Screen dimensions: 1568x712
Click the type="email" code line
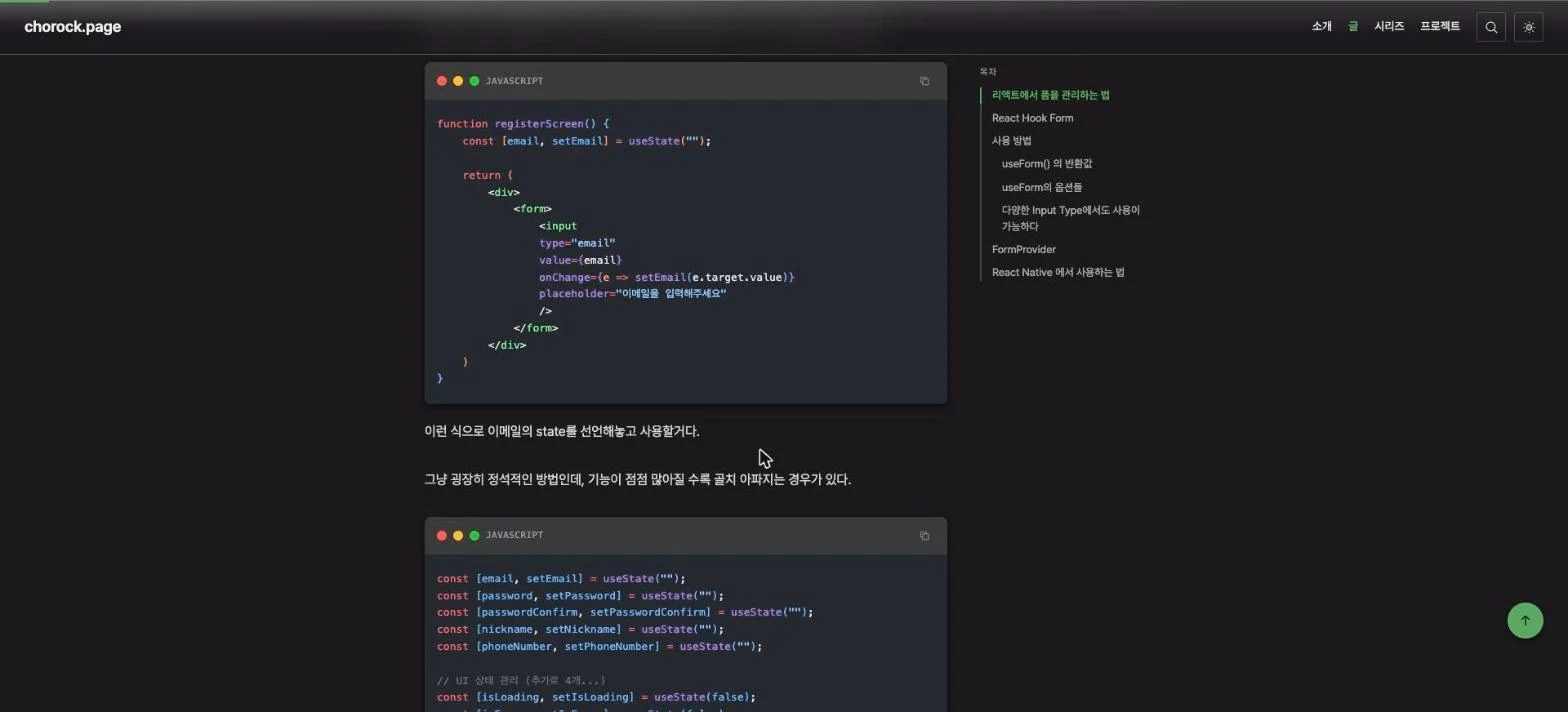coord(577,243)
